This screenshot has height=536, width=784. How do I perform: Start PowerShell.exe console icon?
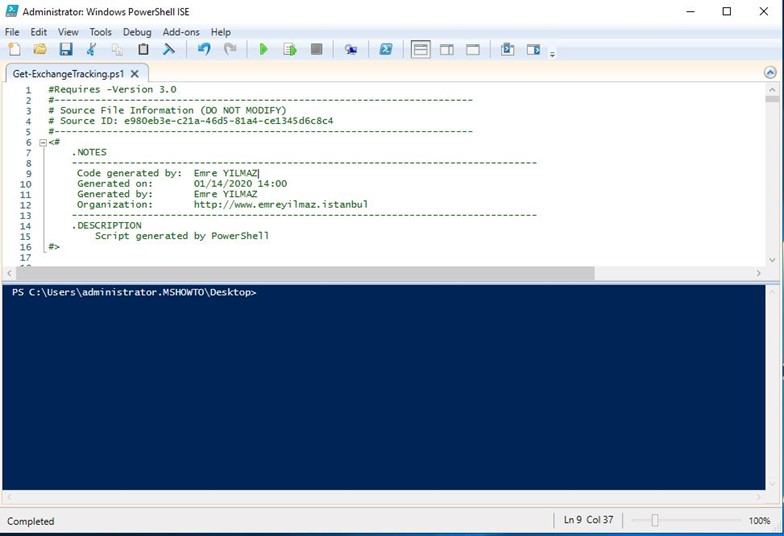(x=386, y=50)
